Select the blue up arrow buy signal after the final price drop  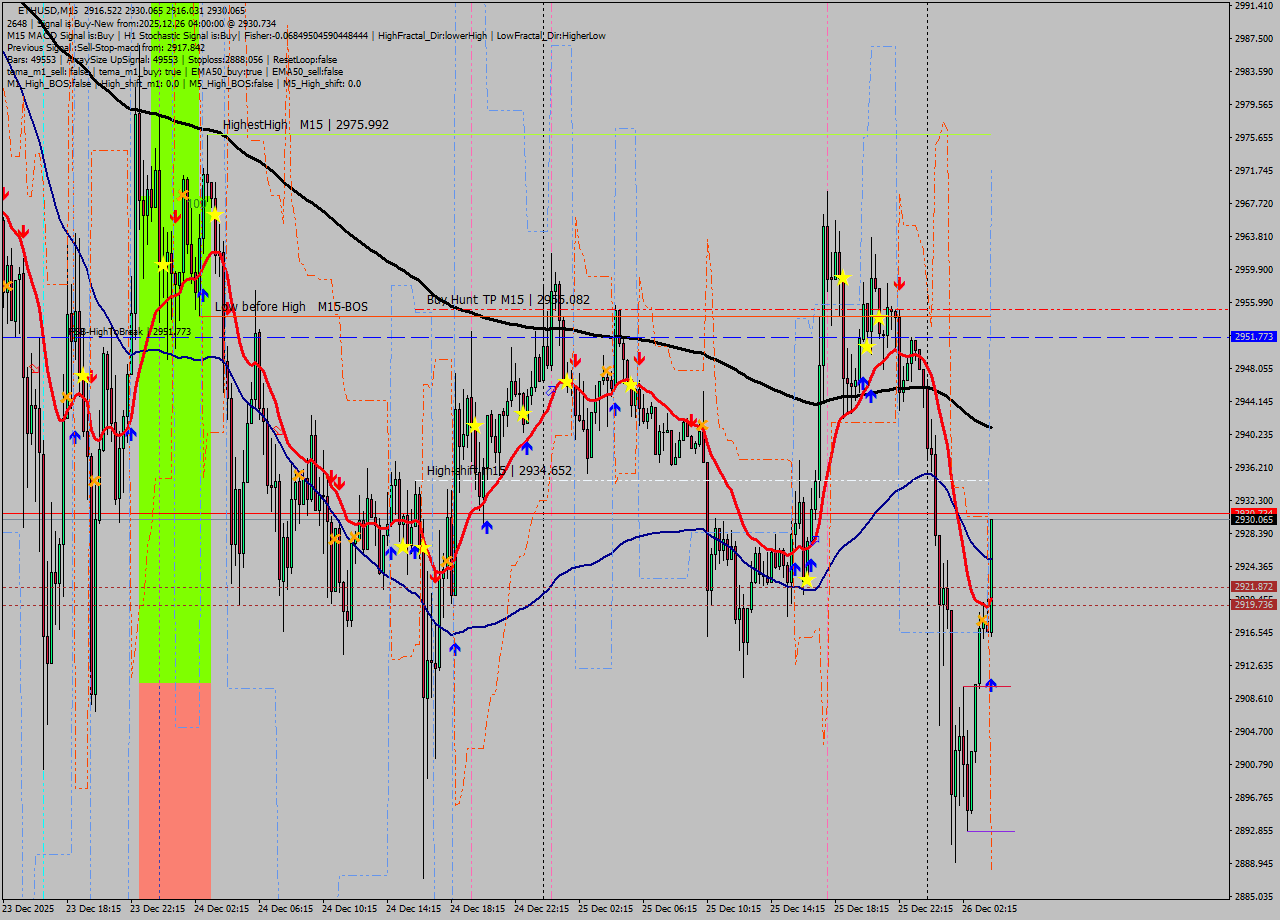click(991, 684)
